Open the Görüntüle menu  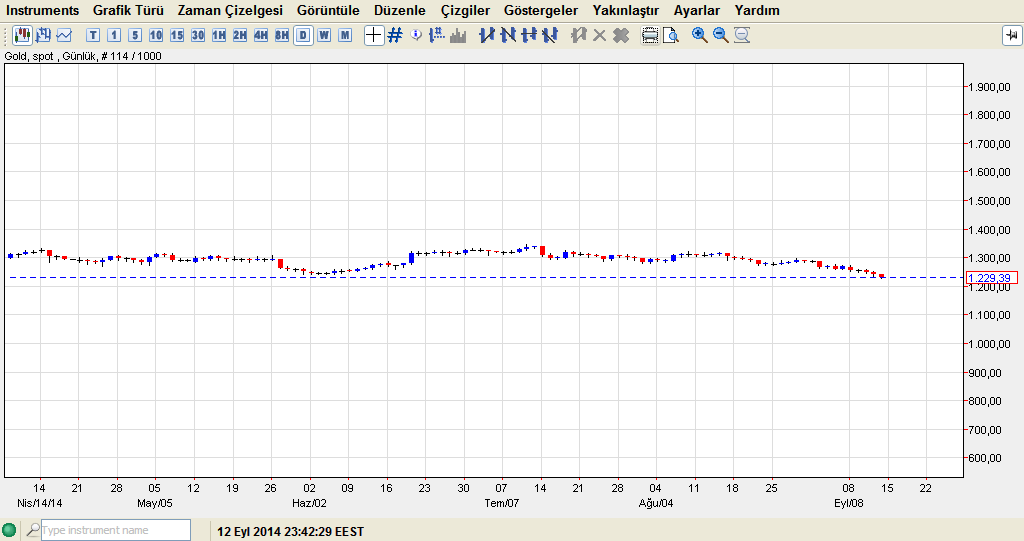pos(328,10)
